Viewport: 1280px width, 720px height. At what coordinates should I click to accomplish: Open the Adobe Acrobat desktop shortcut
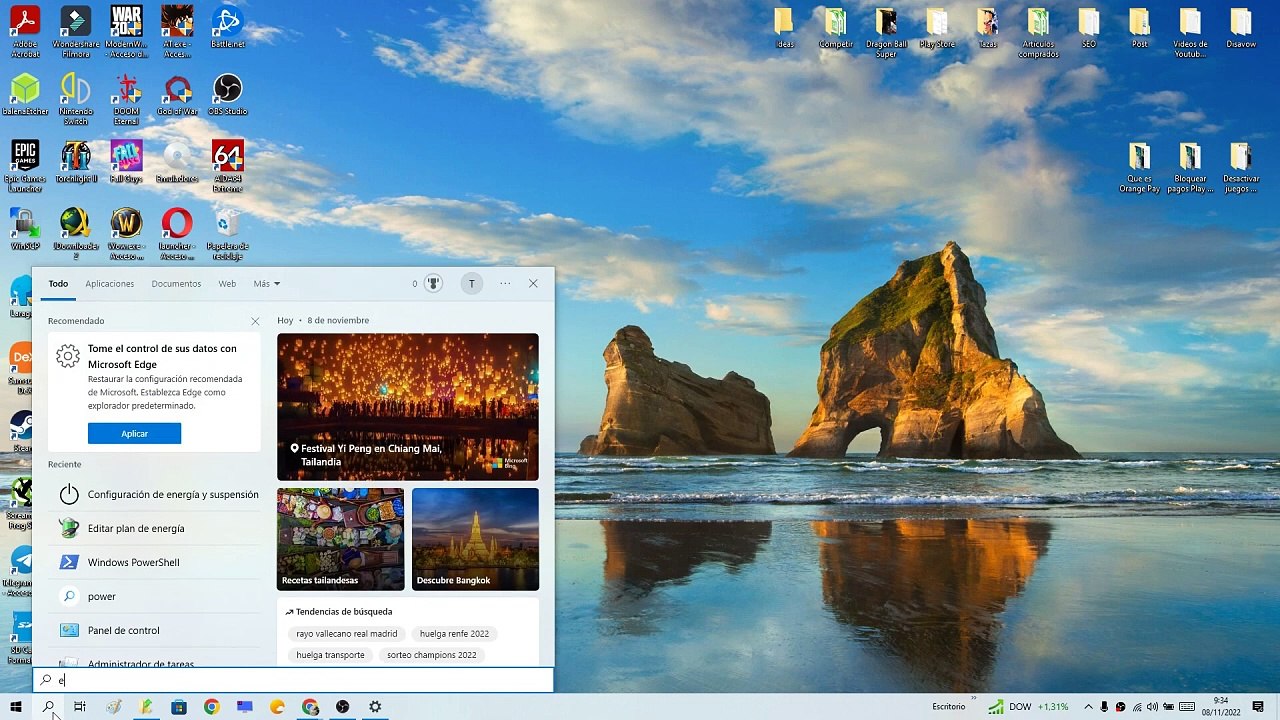25,31
